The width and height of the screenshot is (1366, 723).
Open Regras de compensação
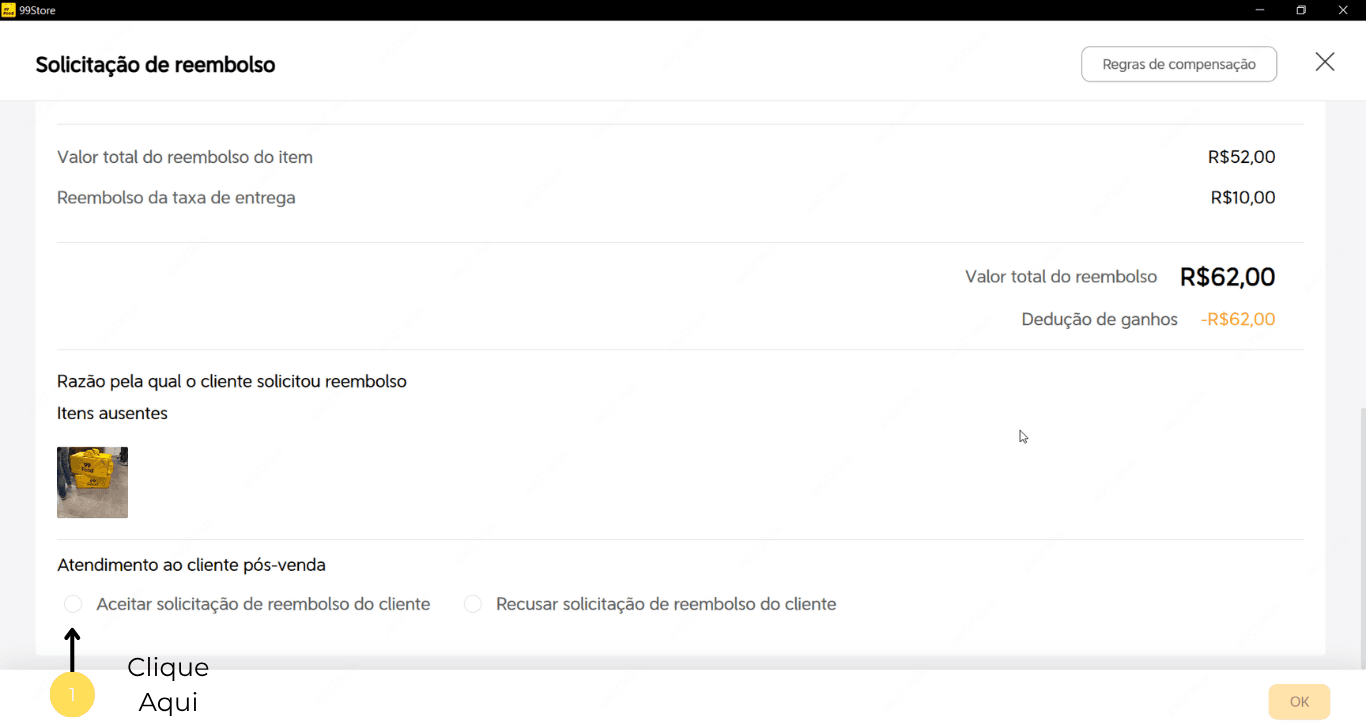tap(1178, 64)
